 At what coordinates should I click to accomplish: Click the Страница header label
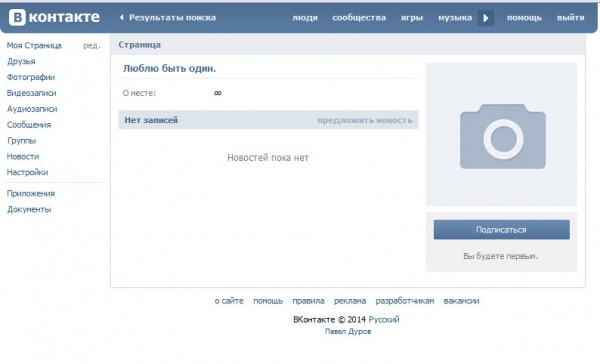[x=140, y=45]
